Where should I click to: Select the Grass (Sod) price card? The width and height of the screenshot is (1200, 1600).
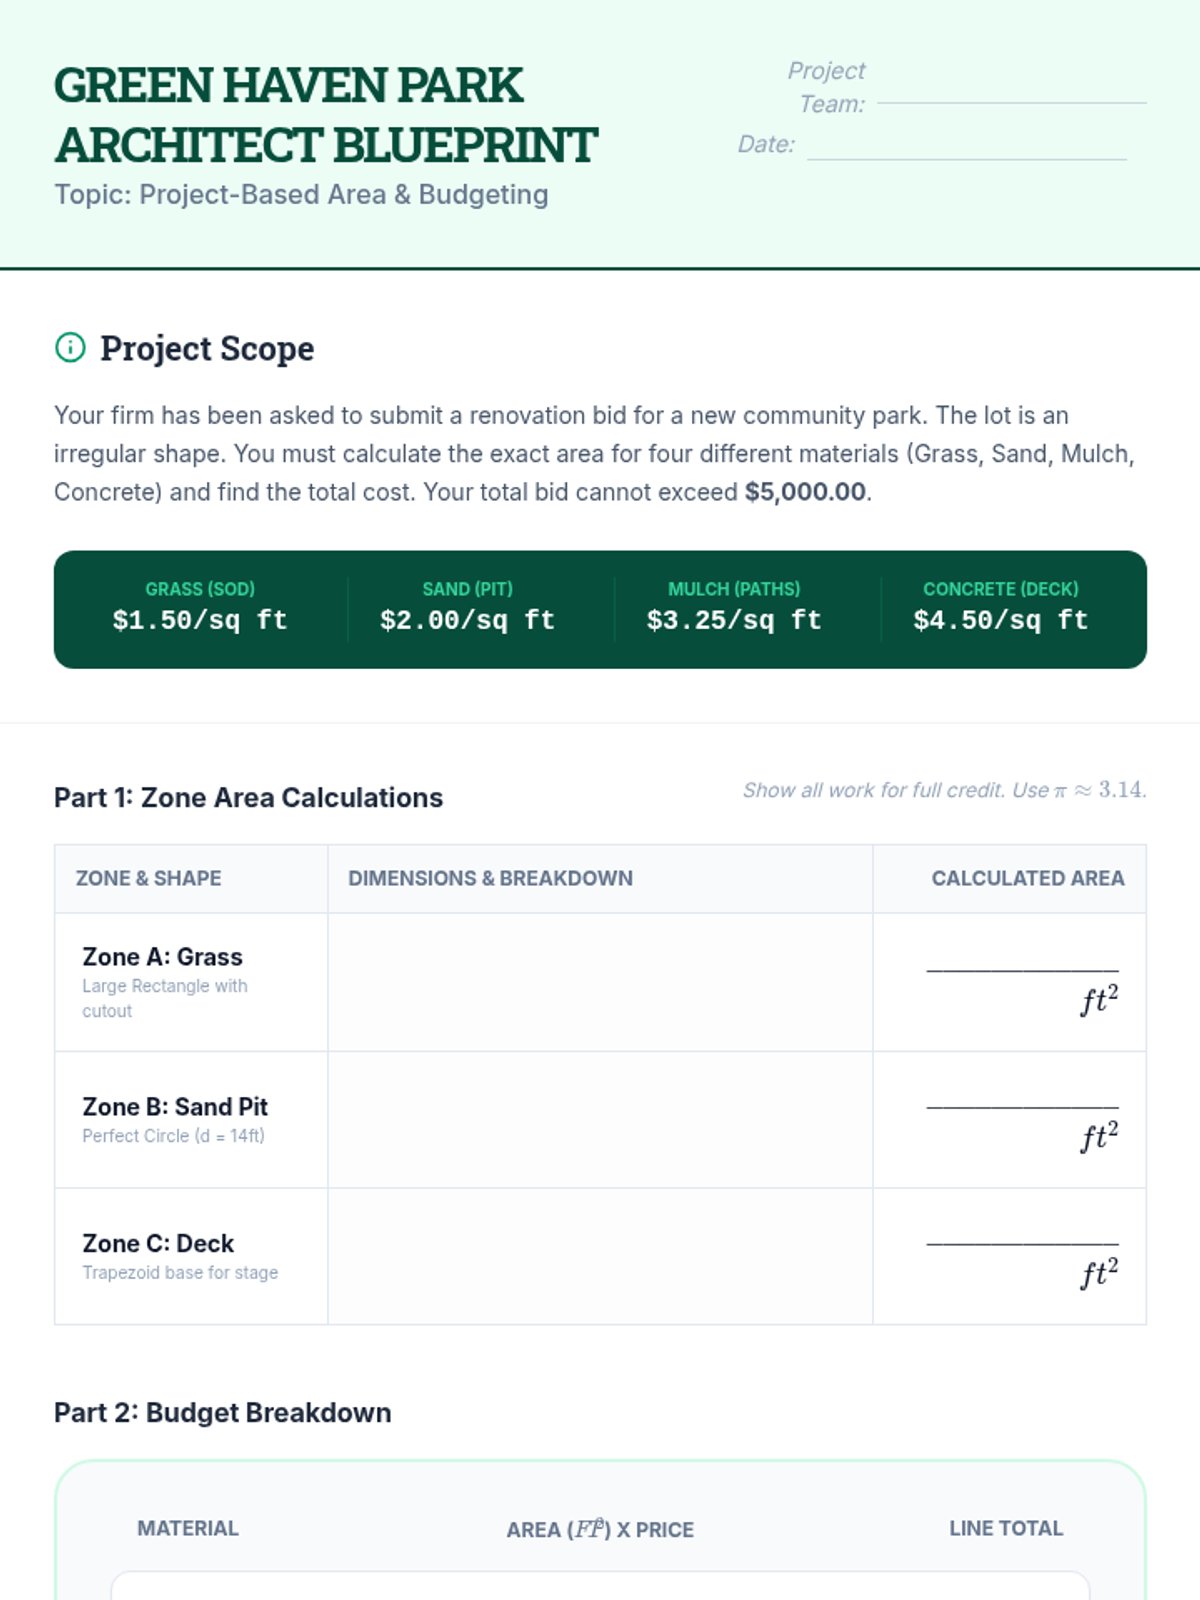[x=200, y=608]
